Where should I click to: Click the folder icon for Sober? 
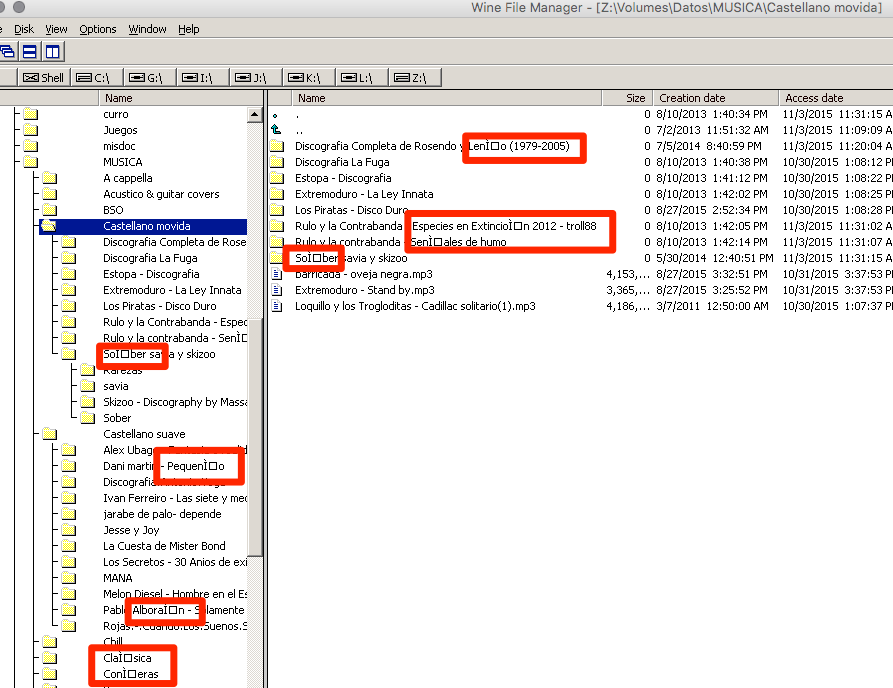pyautogui.click(x=88, y=418)
